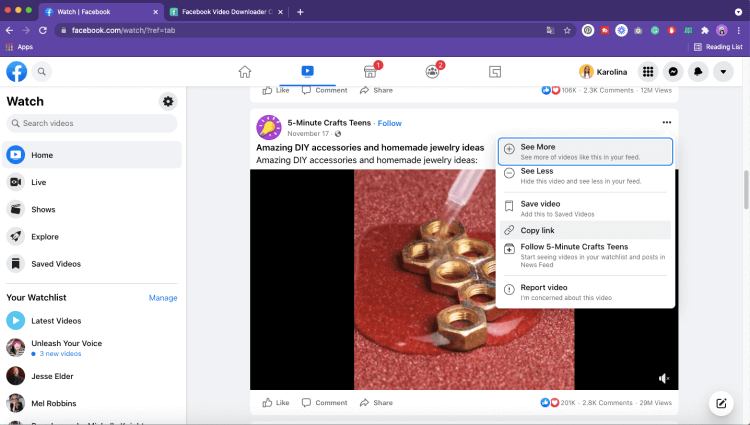This screenshot has width=750, height=425.
Task: Click the November 17 post date
Action: tap(308, 134)
